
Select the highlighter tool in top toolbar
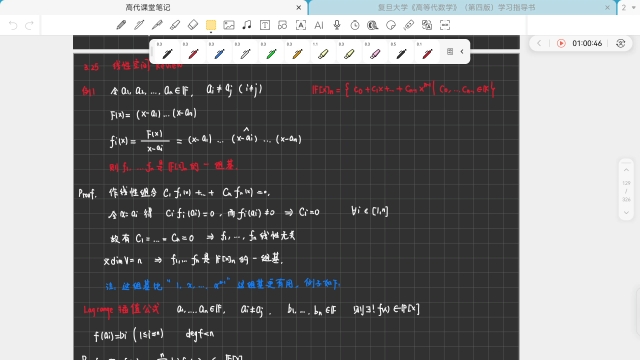[x=175, y=25]
